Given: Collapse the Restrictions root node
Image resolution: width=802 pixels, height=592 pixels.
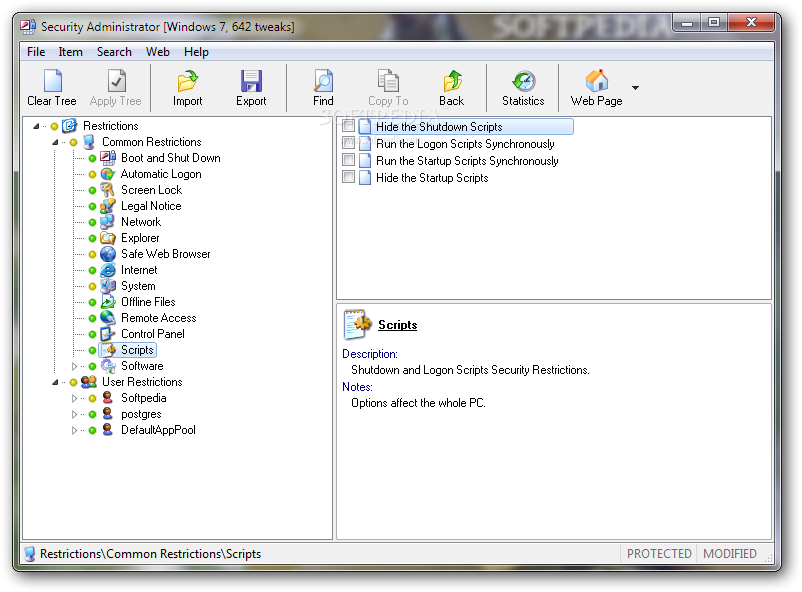Looking at the screenshot, I should [36, 126].
